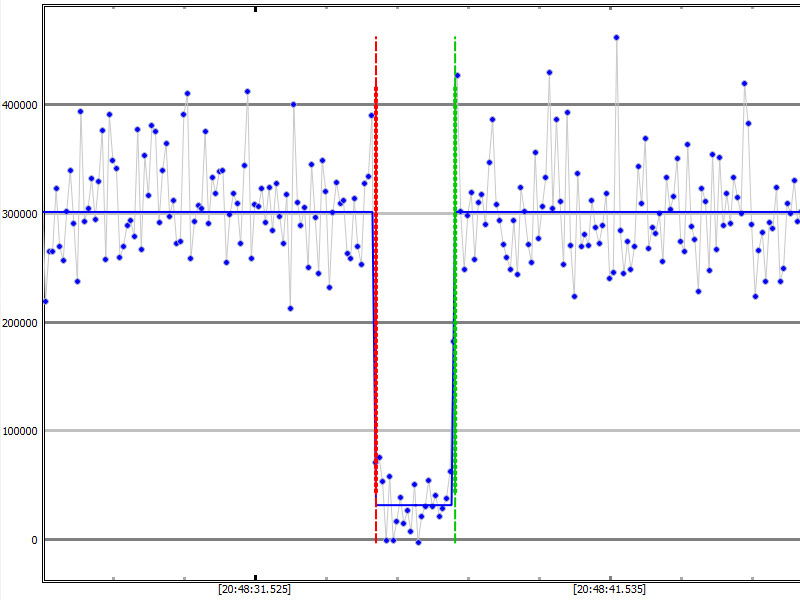Image resolution: width=800 pixels, height=600 pixels.
Task: Select the highest data point above 400000
Action: coord(616,37)
